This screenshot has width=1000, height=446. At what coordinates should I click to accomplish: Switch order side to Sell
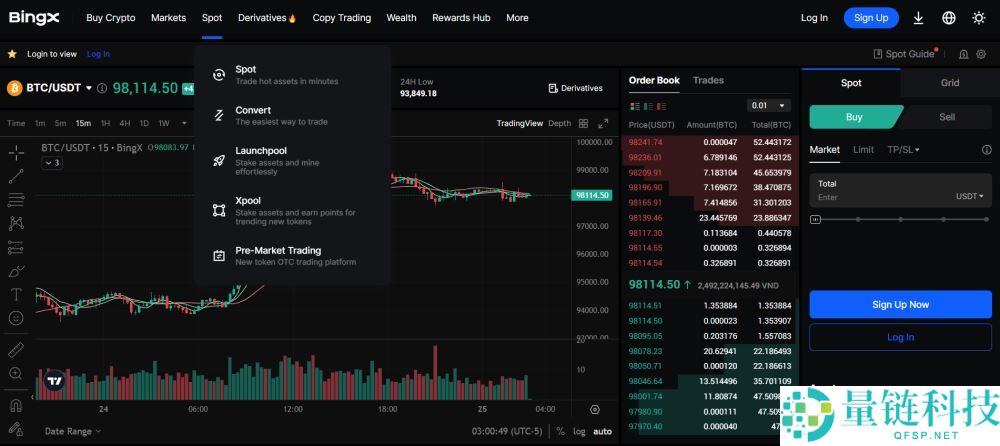(x=946, y=117)
